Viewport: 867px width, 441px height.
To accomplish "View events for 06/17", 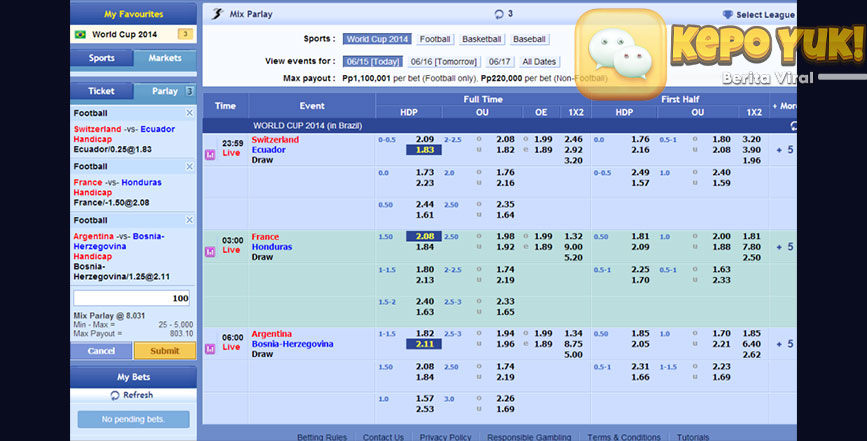I will coord(499,62).
